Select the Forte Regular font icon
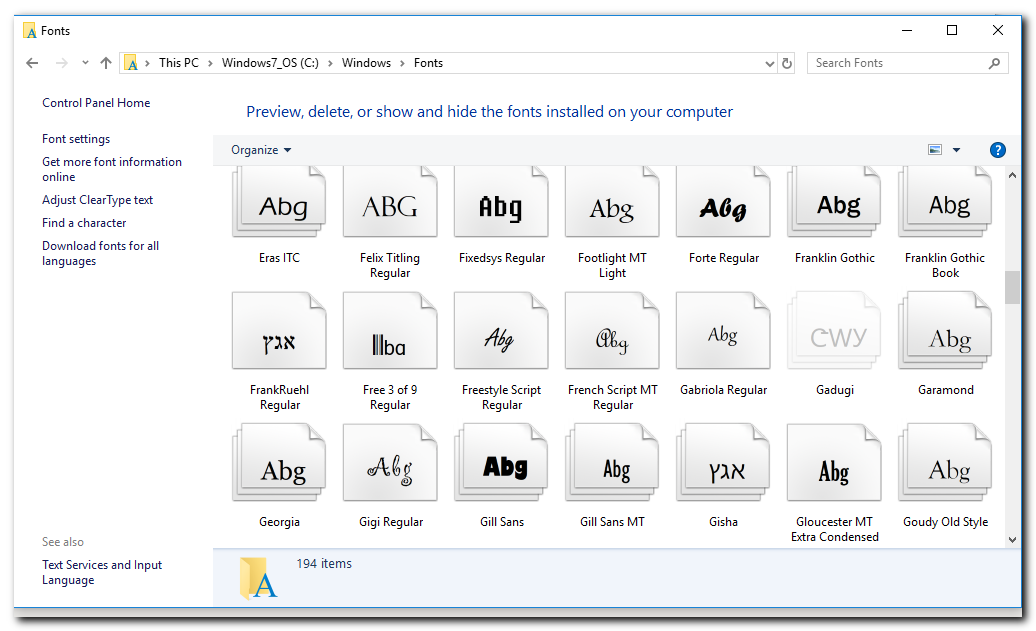The width and height of the screenshot is (1036, 631). point(723,208)
